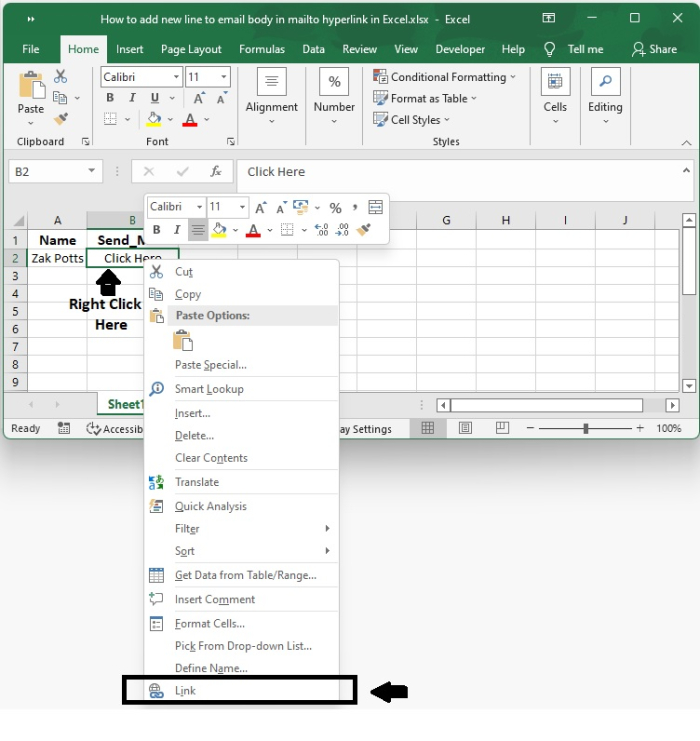Viewport: 700px width, 741px height.
Task: Click the Share button
Action: [655, 49]
